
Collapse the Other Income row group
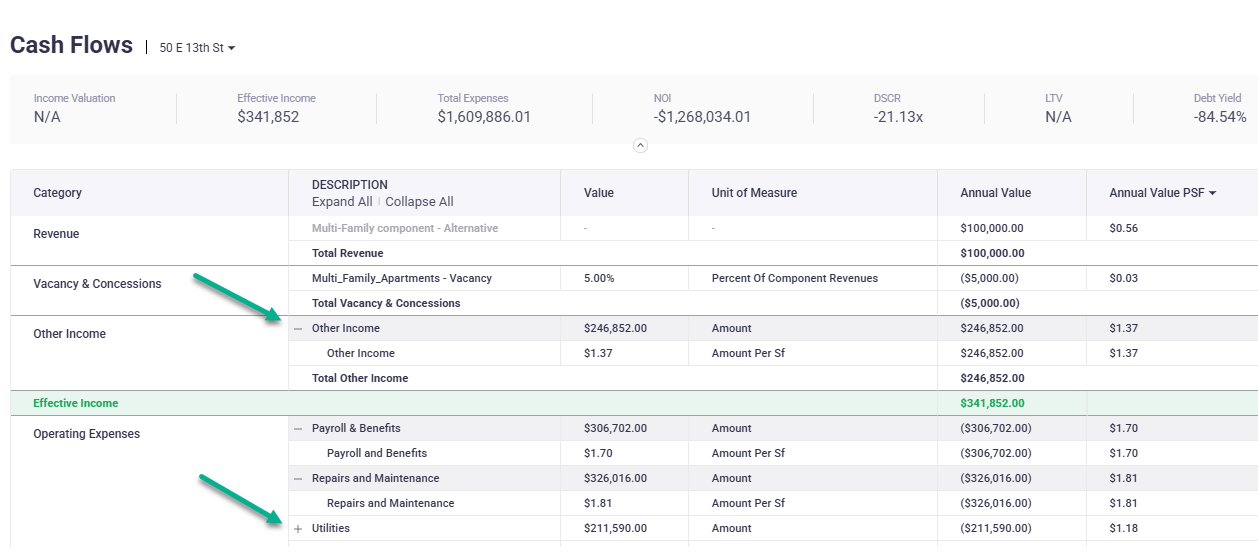click(x=298, y=329)
